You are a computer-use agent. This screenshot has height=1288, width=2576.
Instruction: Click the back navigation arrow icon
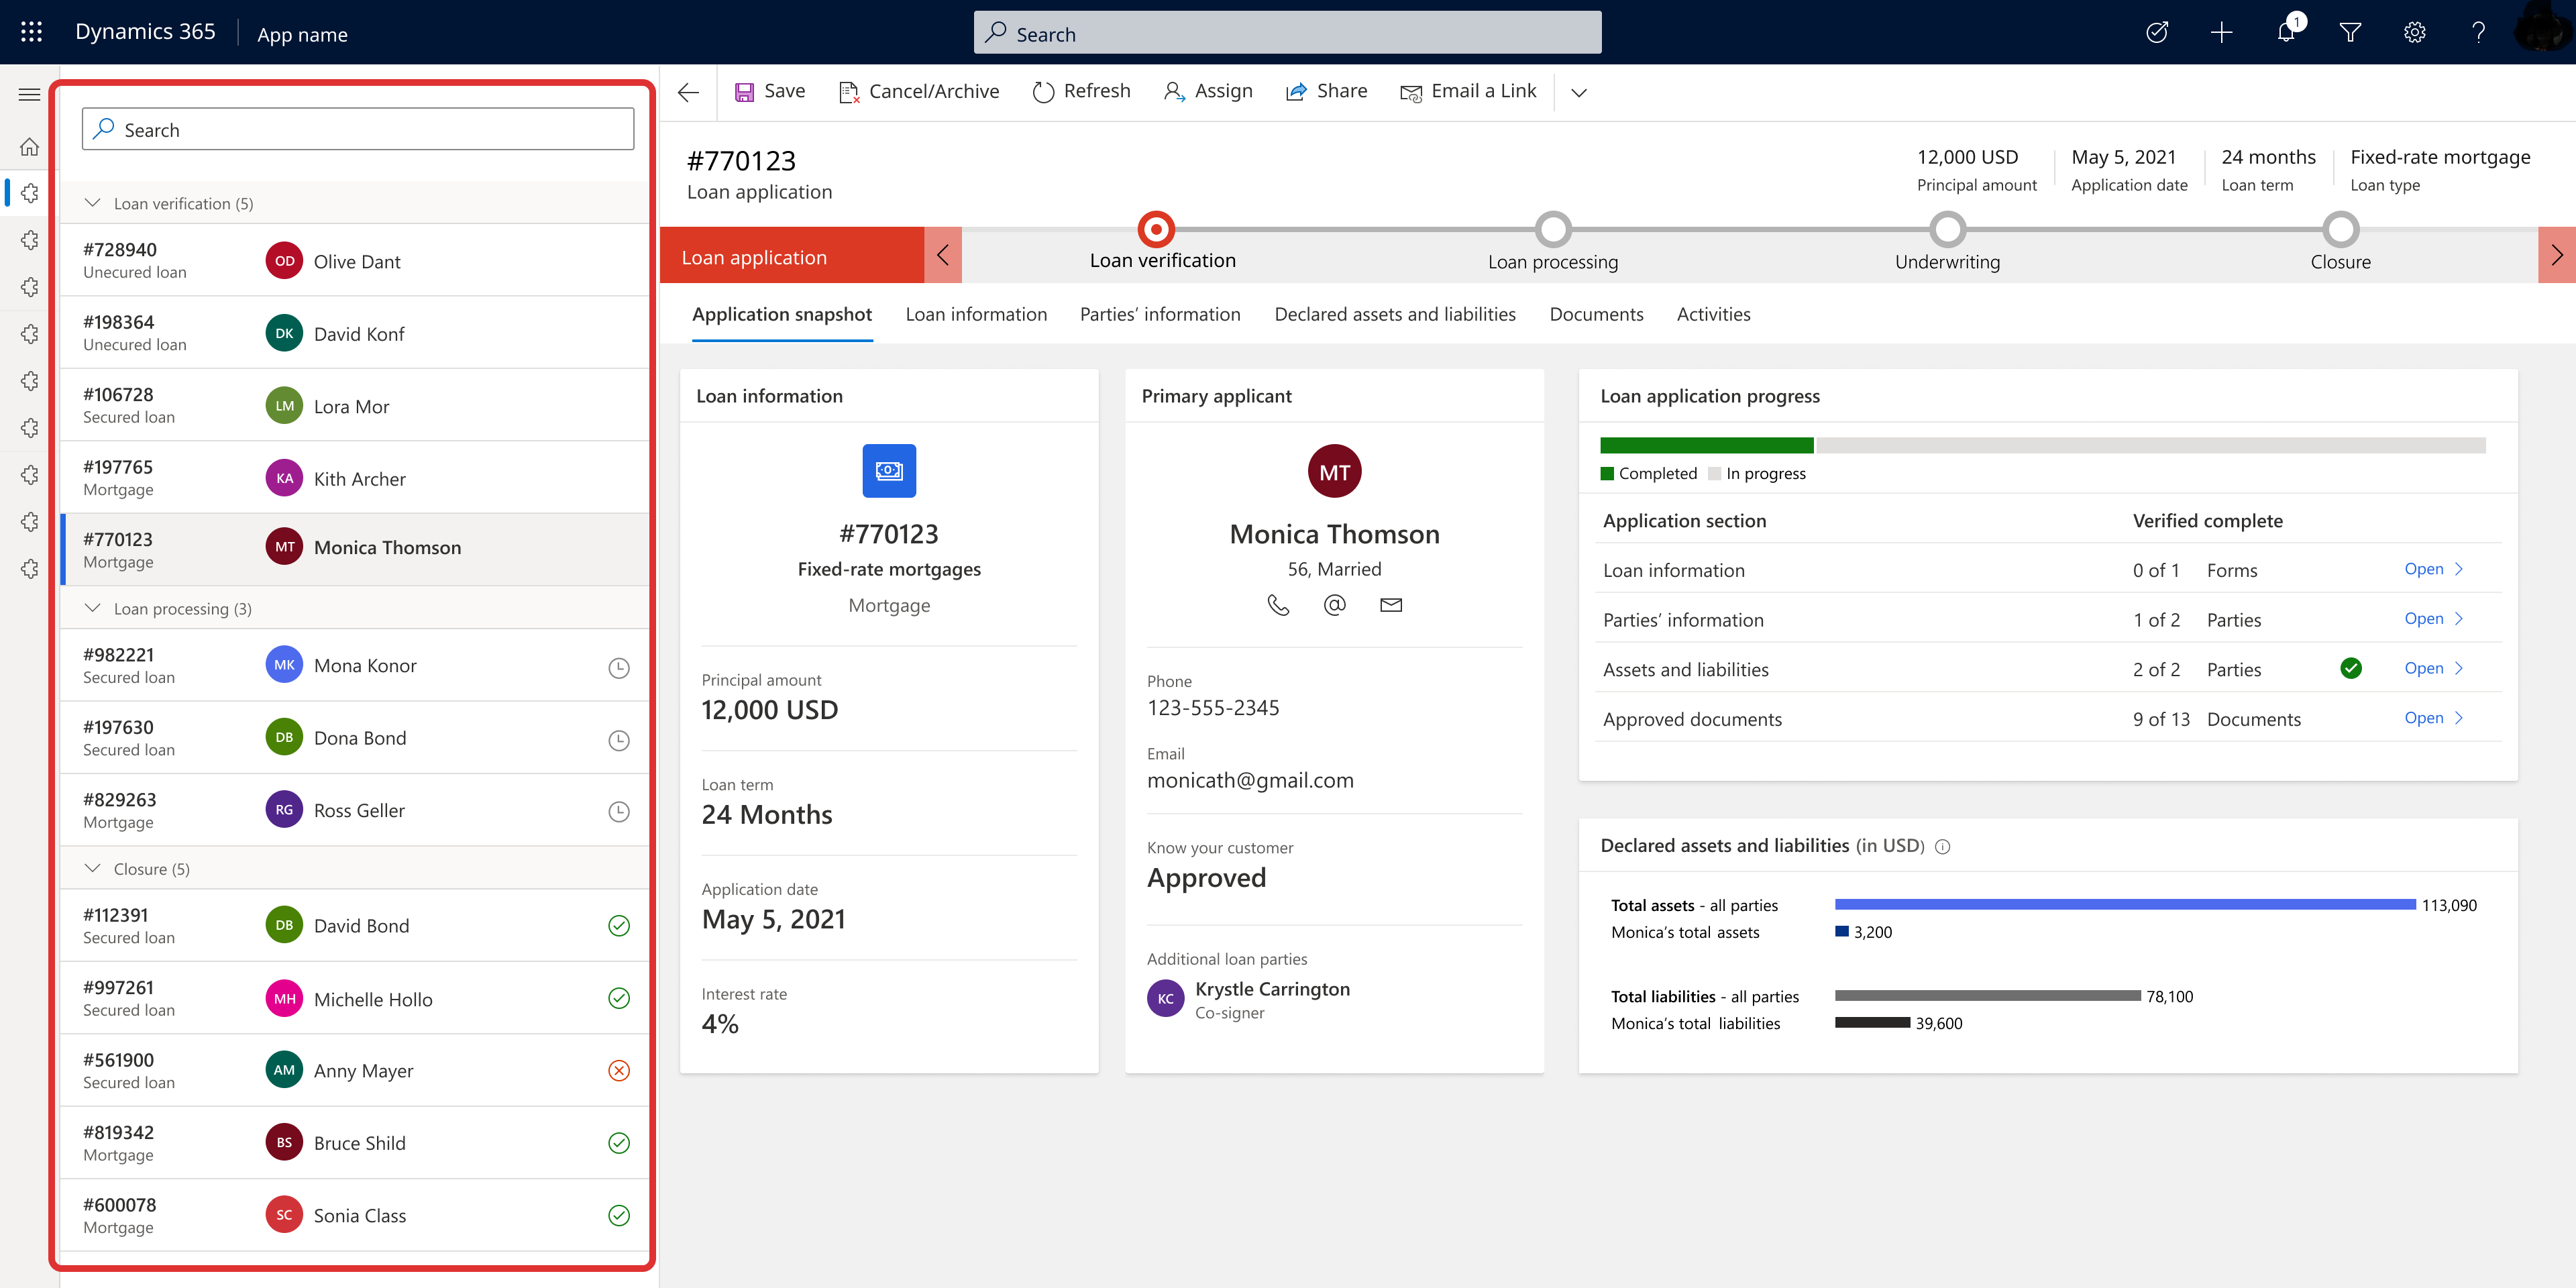[690, 92]
